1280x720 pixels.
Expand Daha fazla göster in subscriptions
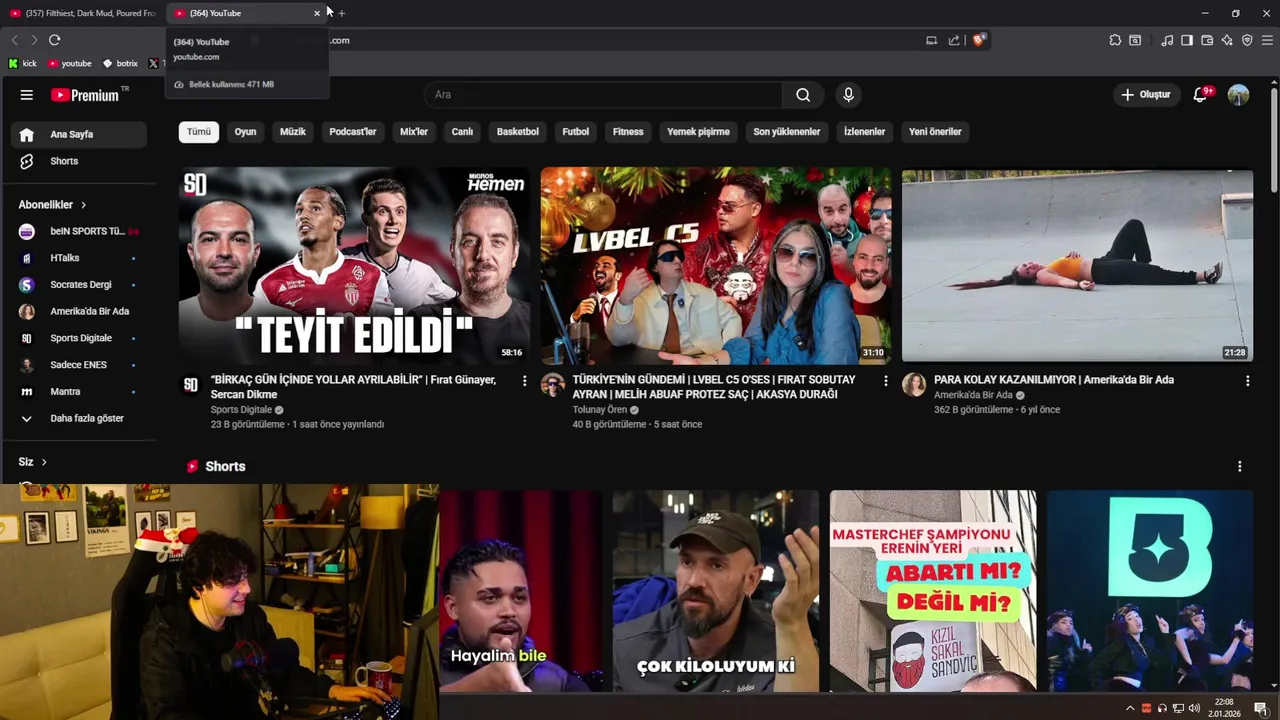click(x=78, y=418)
